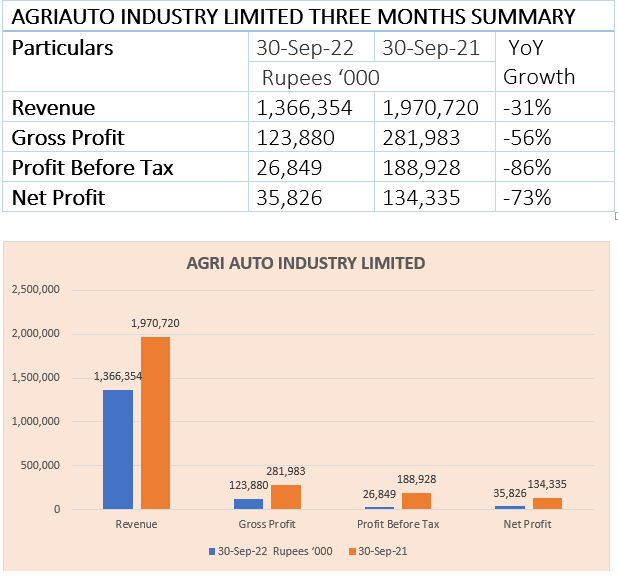The image size is (618, 579).
Task: Click table cell with value 188,928
Action: coord(435,167)
